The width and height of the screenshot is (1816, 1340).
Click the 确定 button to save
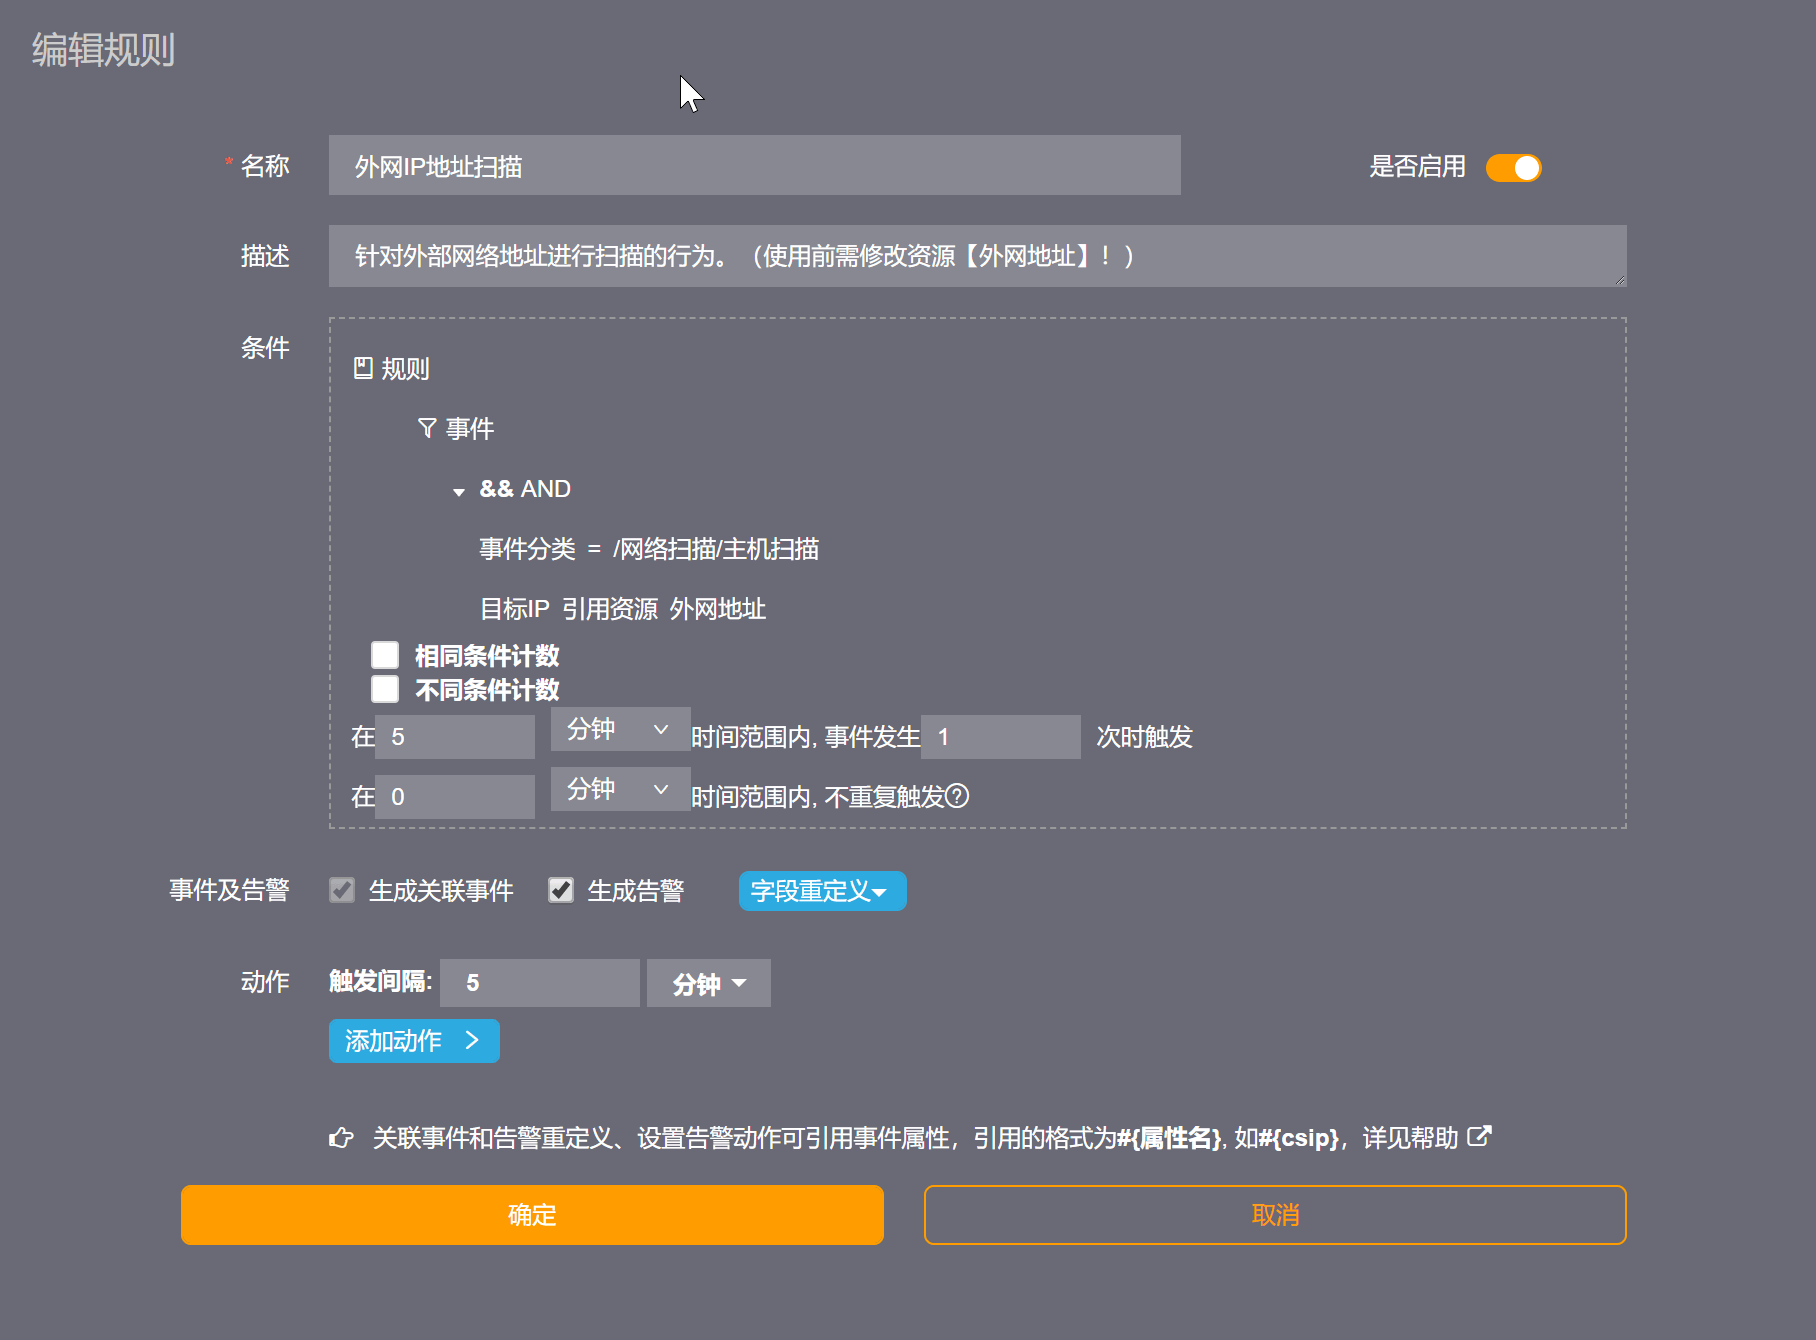coord(532,1215)
